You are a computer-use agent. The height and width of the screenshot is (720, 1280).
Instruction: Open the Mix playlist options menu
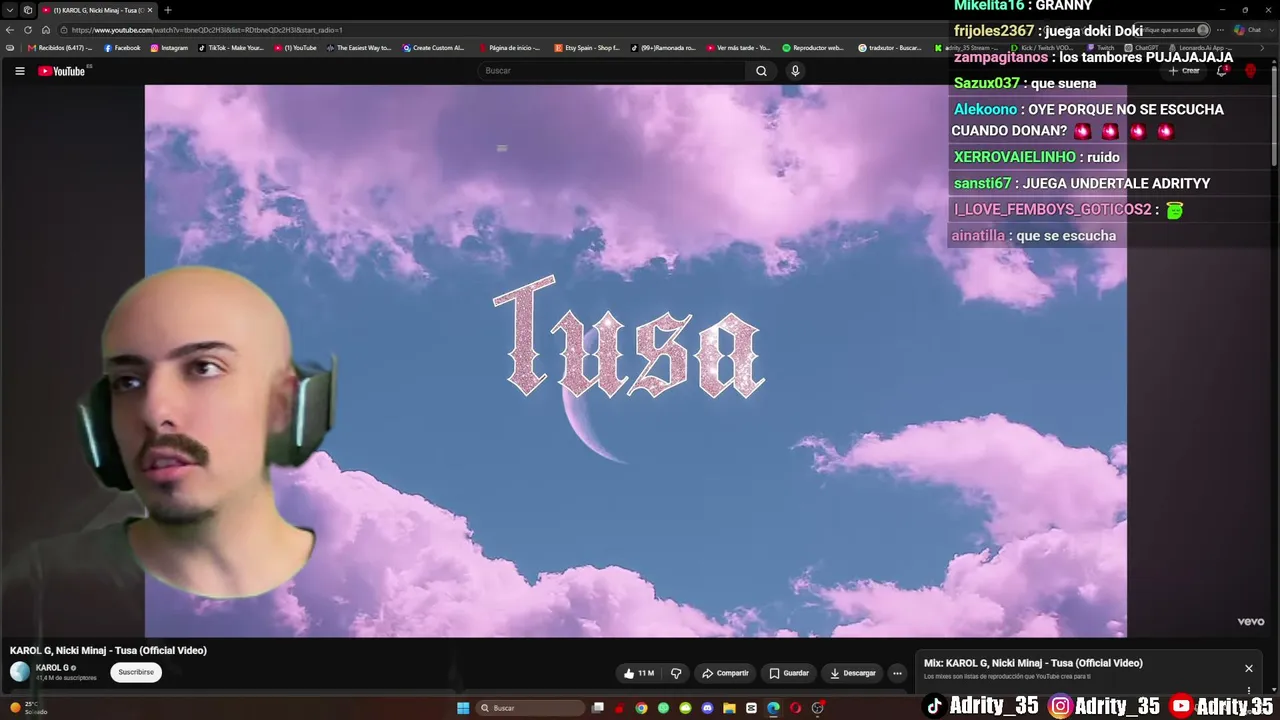[x=1248, y=690]
